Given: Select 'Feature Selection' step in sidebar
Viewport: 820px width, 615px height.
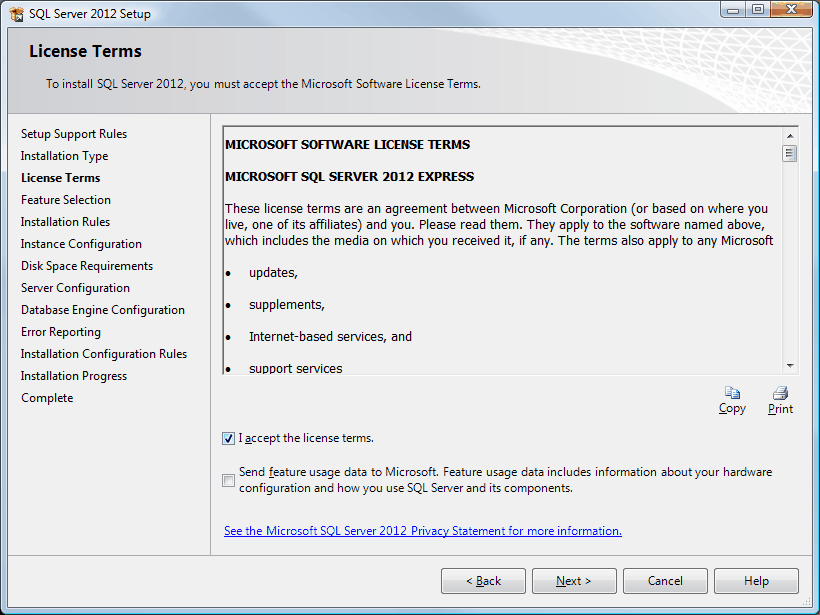Looking at the screenshot, I should pos(66,200).
